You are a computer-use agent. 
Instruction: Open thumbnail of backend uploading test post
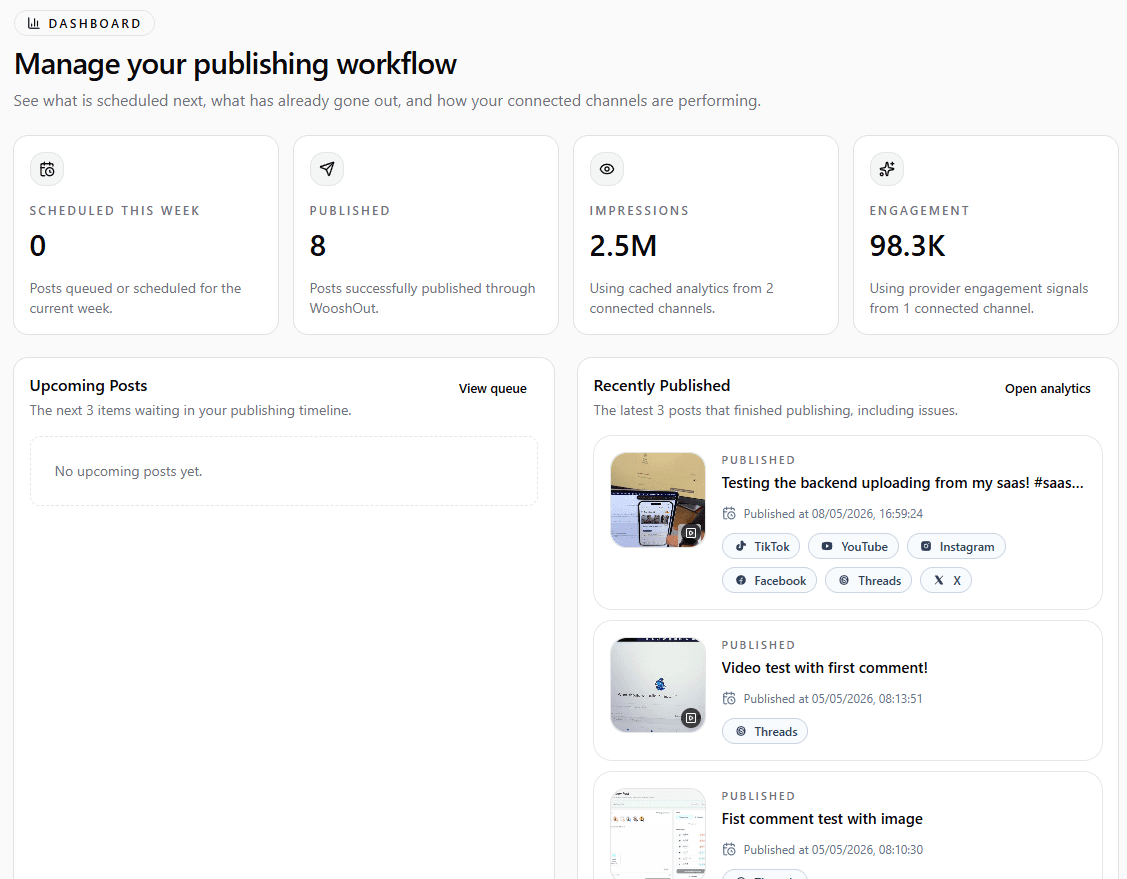(x=658, y=500)
